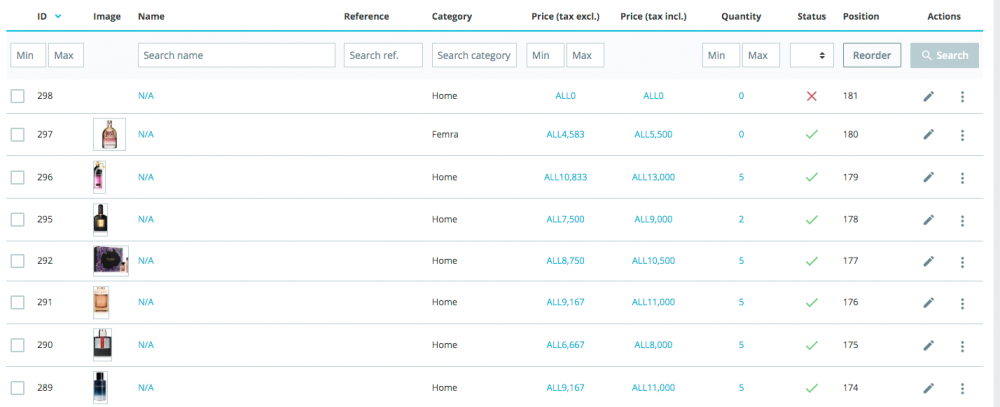Open more actions menu for product 297
The image size is (1000, 407).
click(962, 135)
